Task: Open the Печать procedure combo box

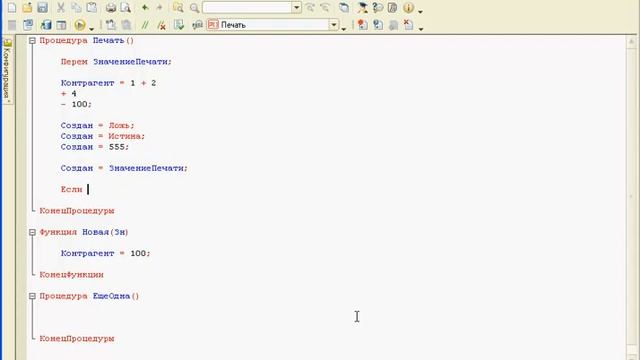Action: point(273,25)
